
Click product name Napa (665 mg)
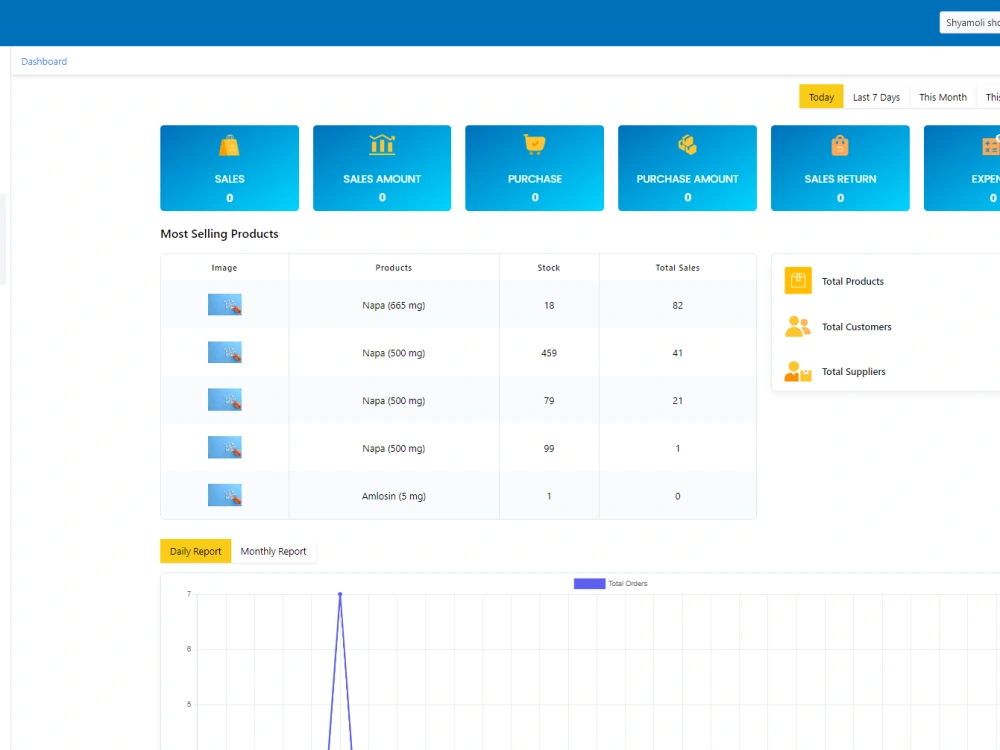[x=393, y=305]
